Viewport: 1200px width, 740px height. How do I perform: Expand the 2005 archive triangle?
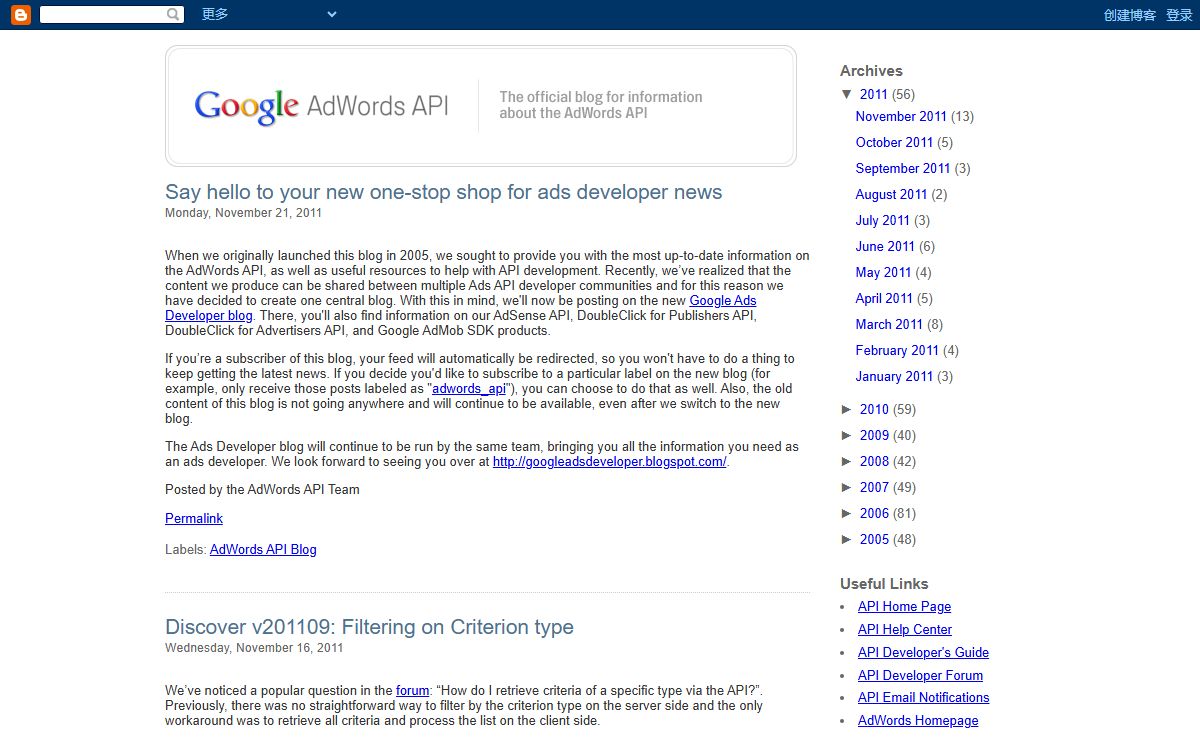(847, 539)
